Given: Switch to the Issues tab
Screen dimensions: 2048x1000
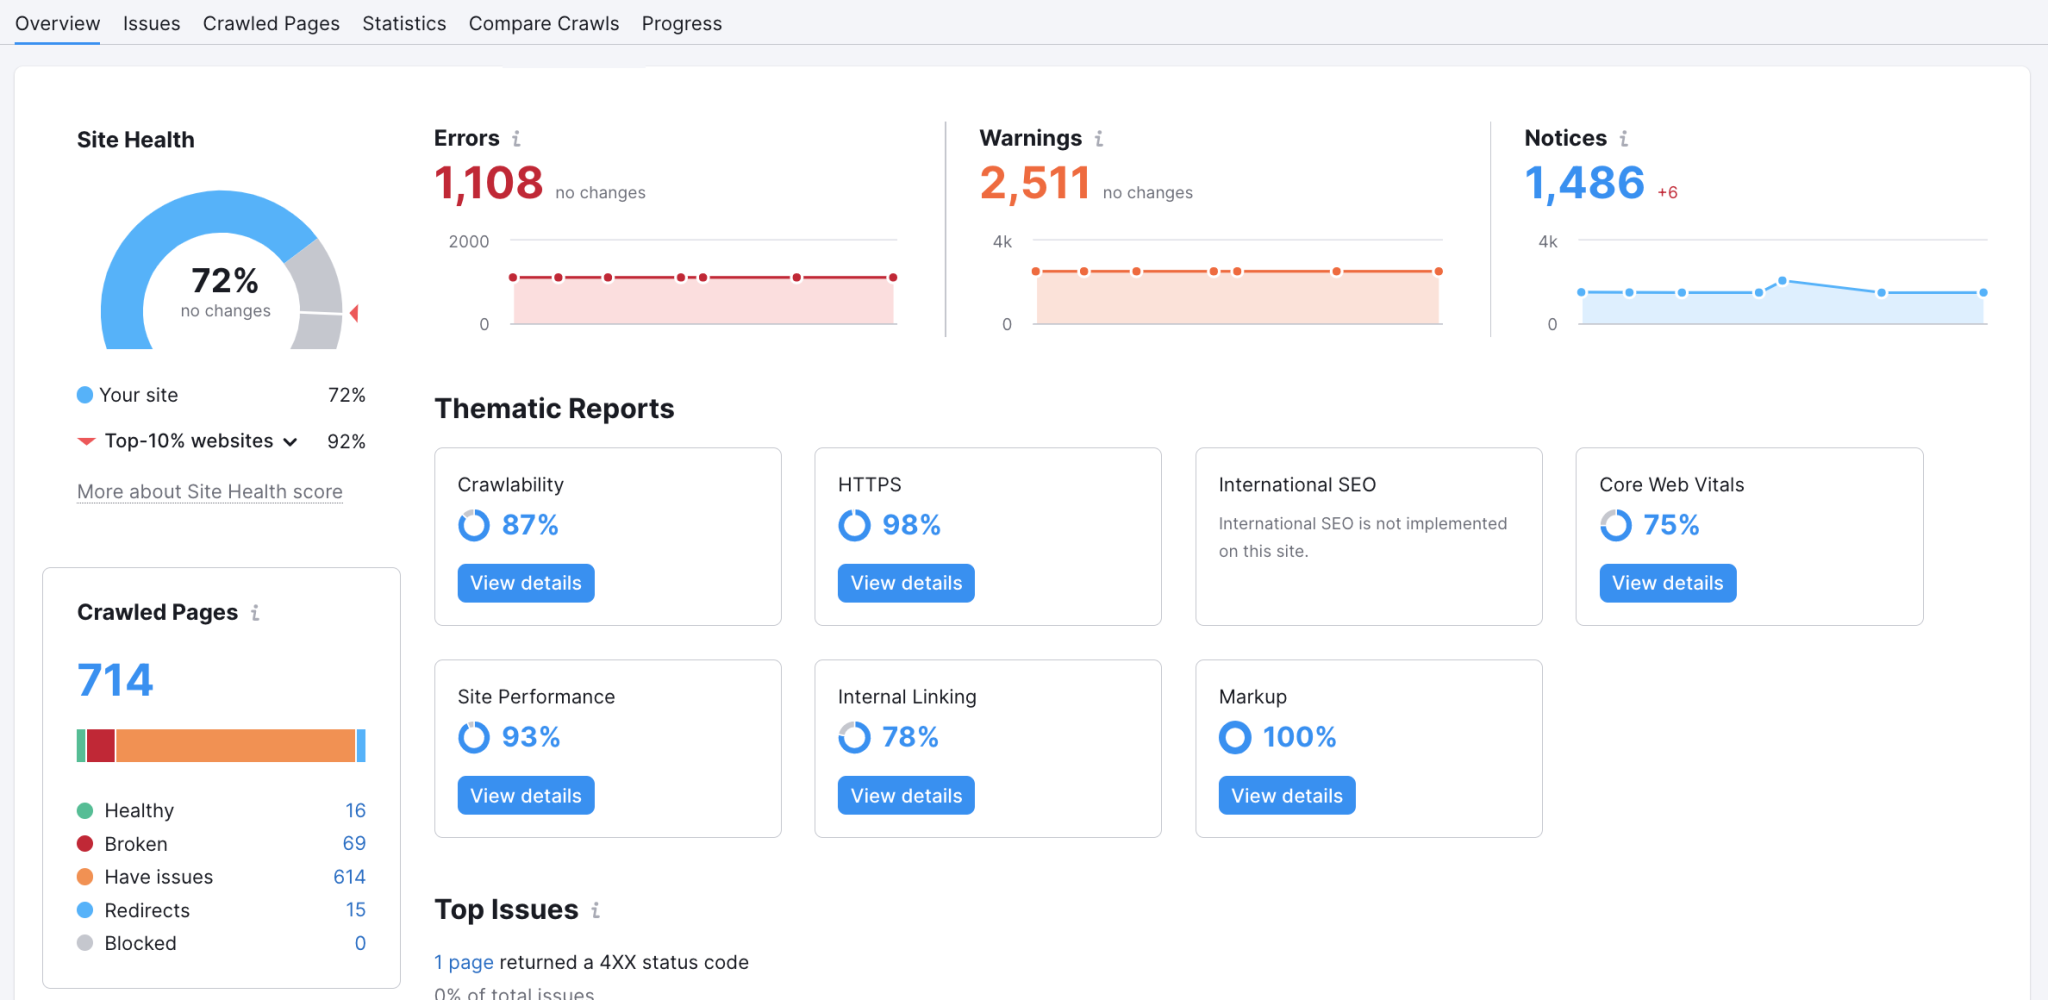Looking at the screenshot, I should 151,24.
